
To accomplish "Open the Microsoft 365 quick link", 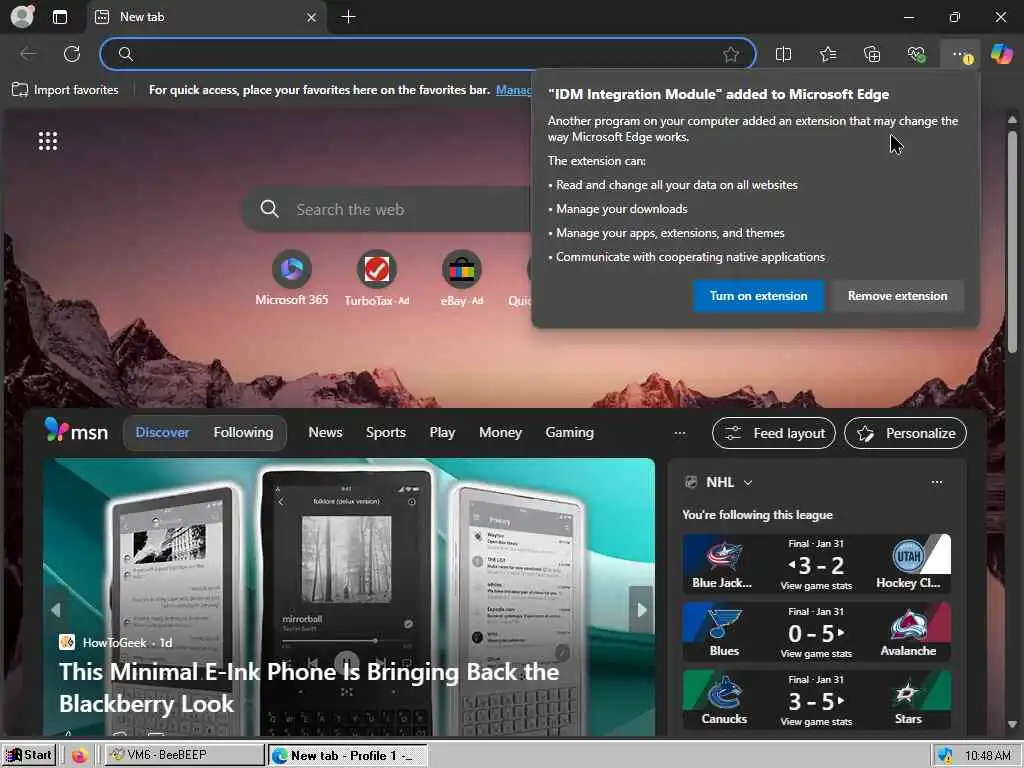I will tap(291, 278).
